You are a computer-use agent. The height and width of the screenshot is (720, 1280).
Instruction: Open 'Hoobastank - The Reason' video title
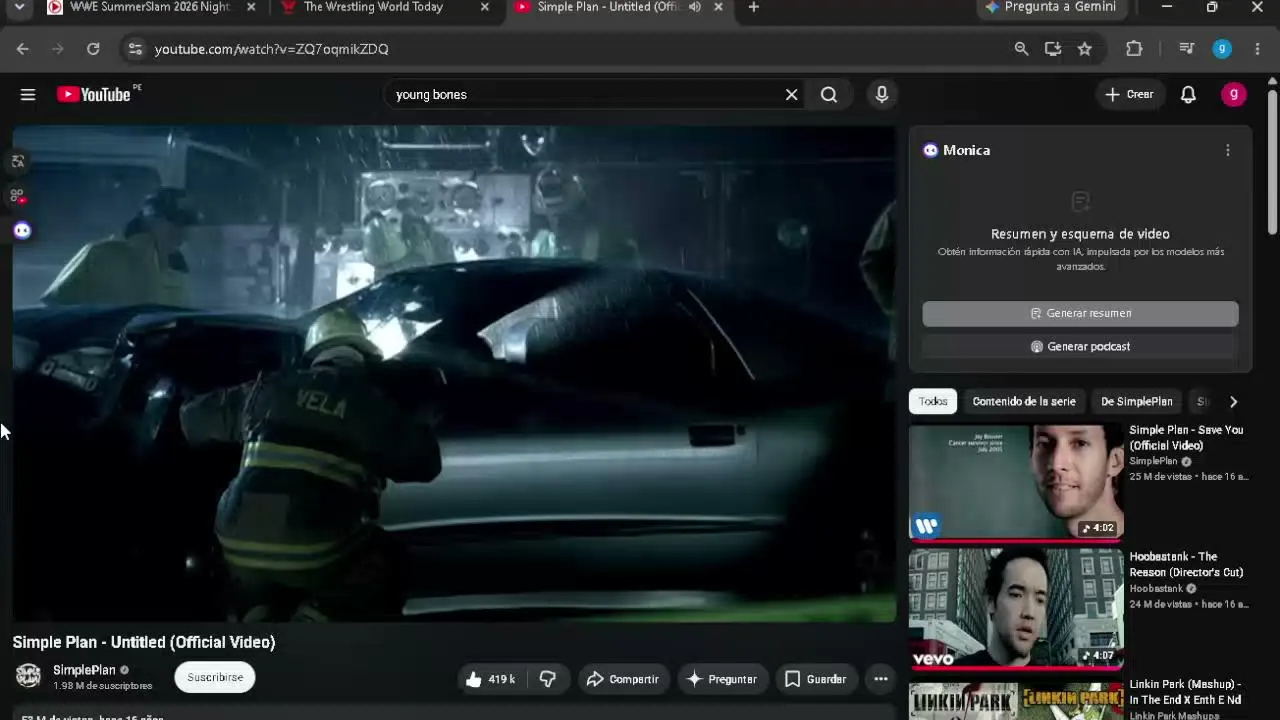click(x=1187, y=565)
